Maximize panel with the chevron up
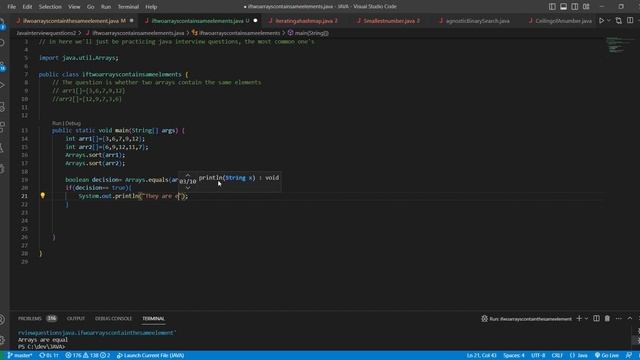 click(630, 318)
